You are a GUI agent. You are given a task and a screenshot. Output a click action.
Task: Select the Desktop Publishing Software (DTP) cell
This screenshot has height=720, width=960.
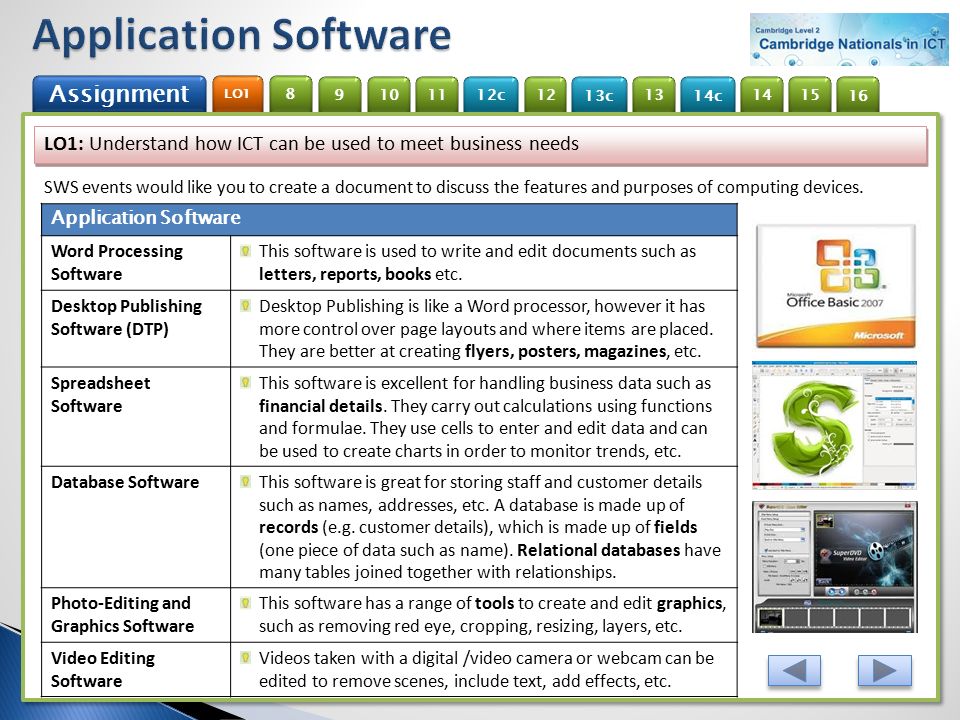pos(136,329)
